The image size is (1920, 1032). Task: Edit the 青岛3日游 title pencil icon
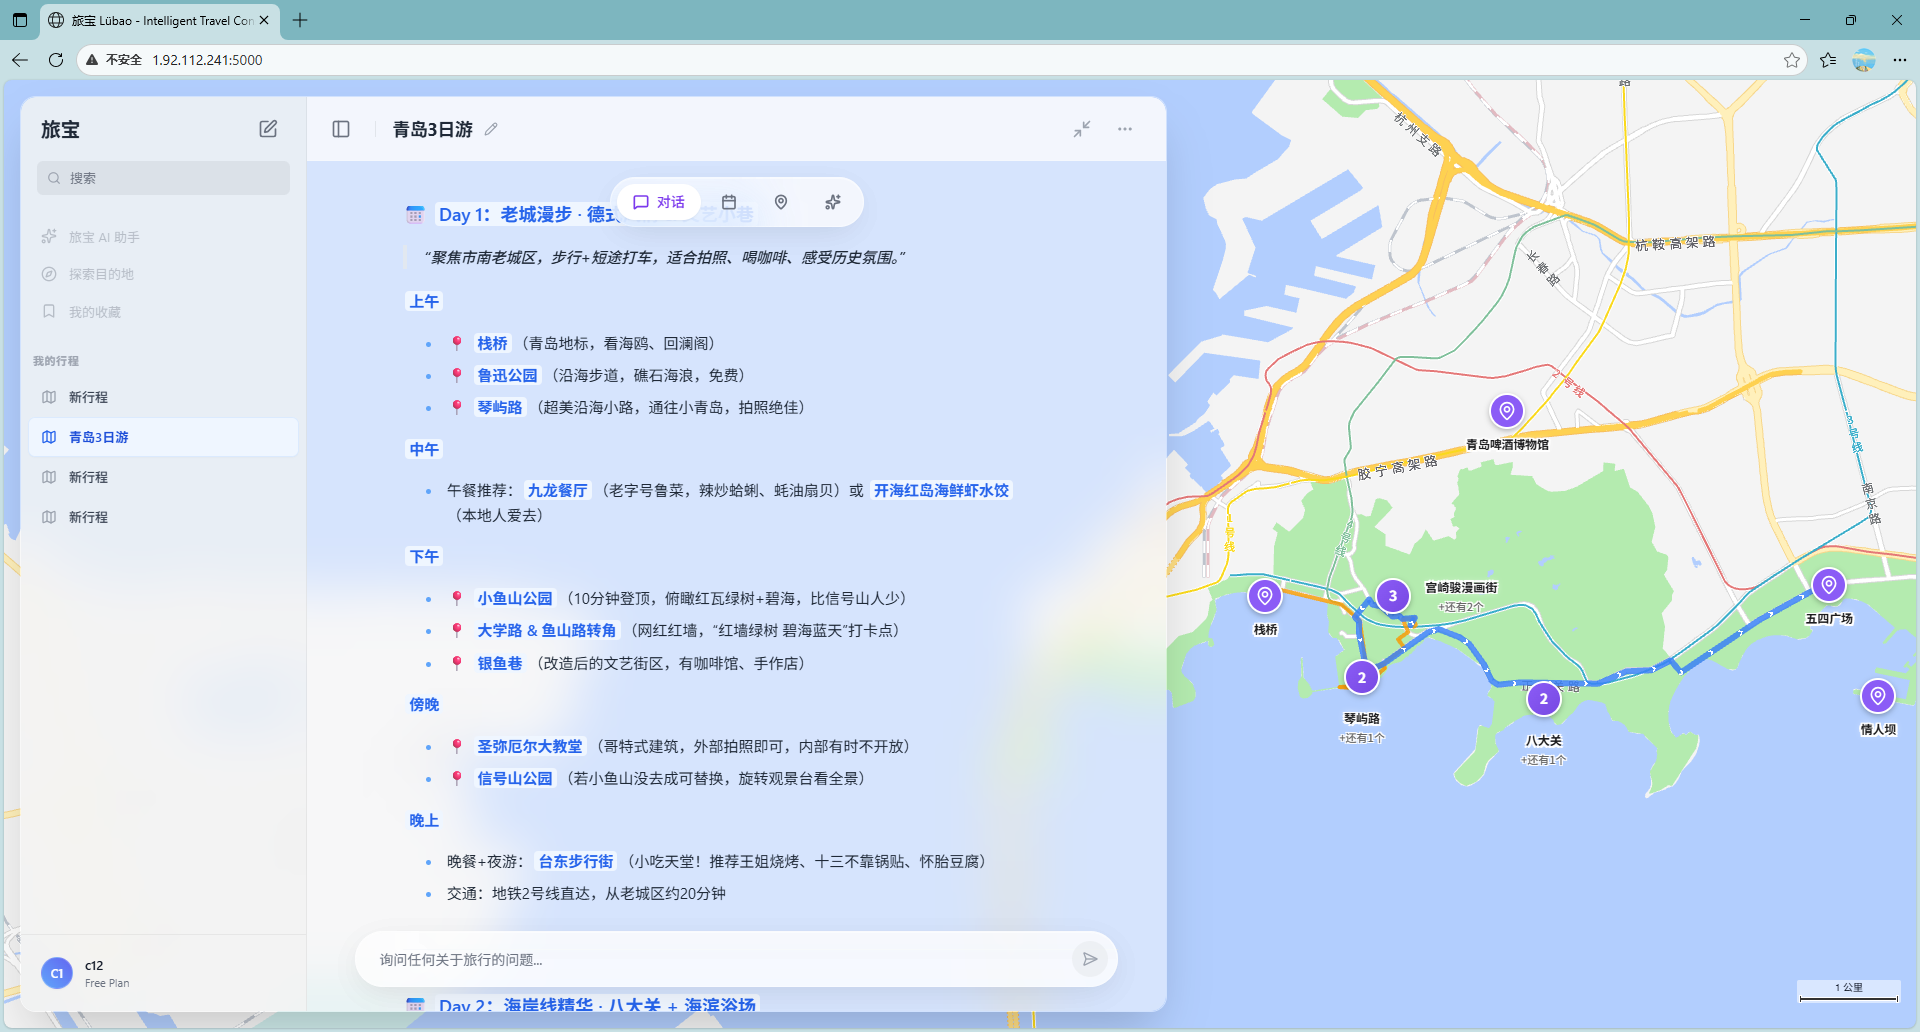click(491, 129)
